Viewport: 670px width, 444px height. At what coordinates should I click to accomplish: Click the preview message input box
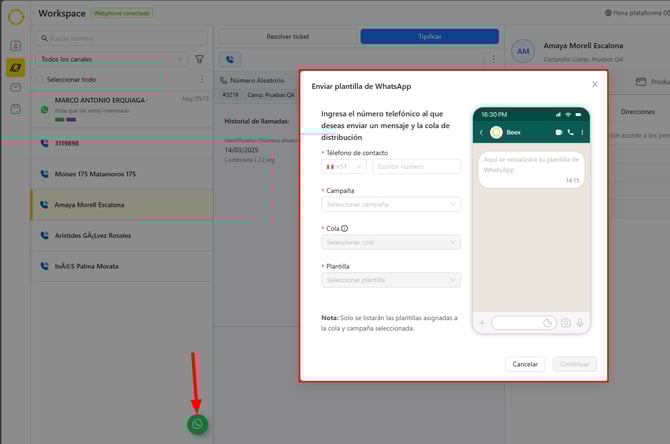pyautogui.click(x=523, y=323)
